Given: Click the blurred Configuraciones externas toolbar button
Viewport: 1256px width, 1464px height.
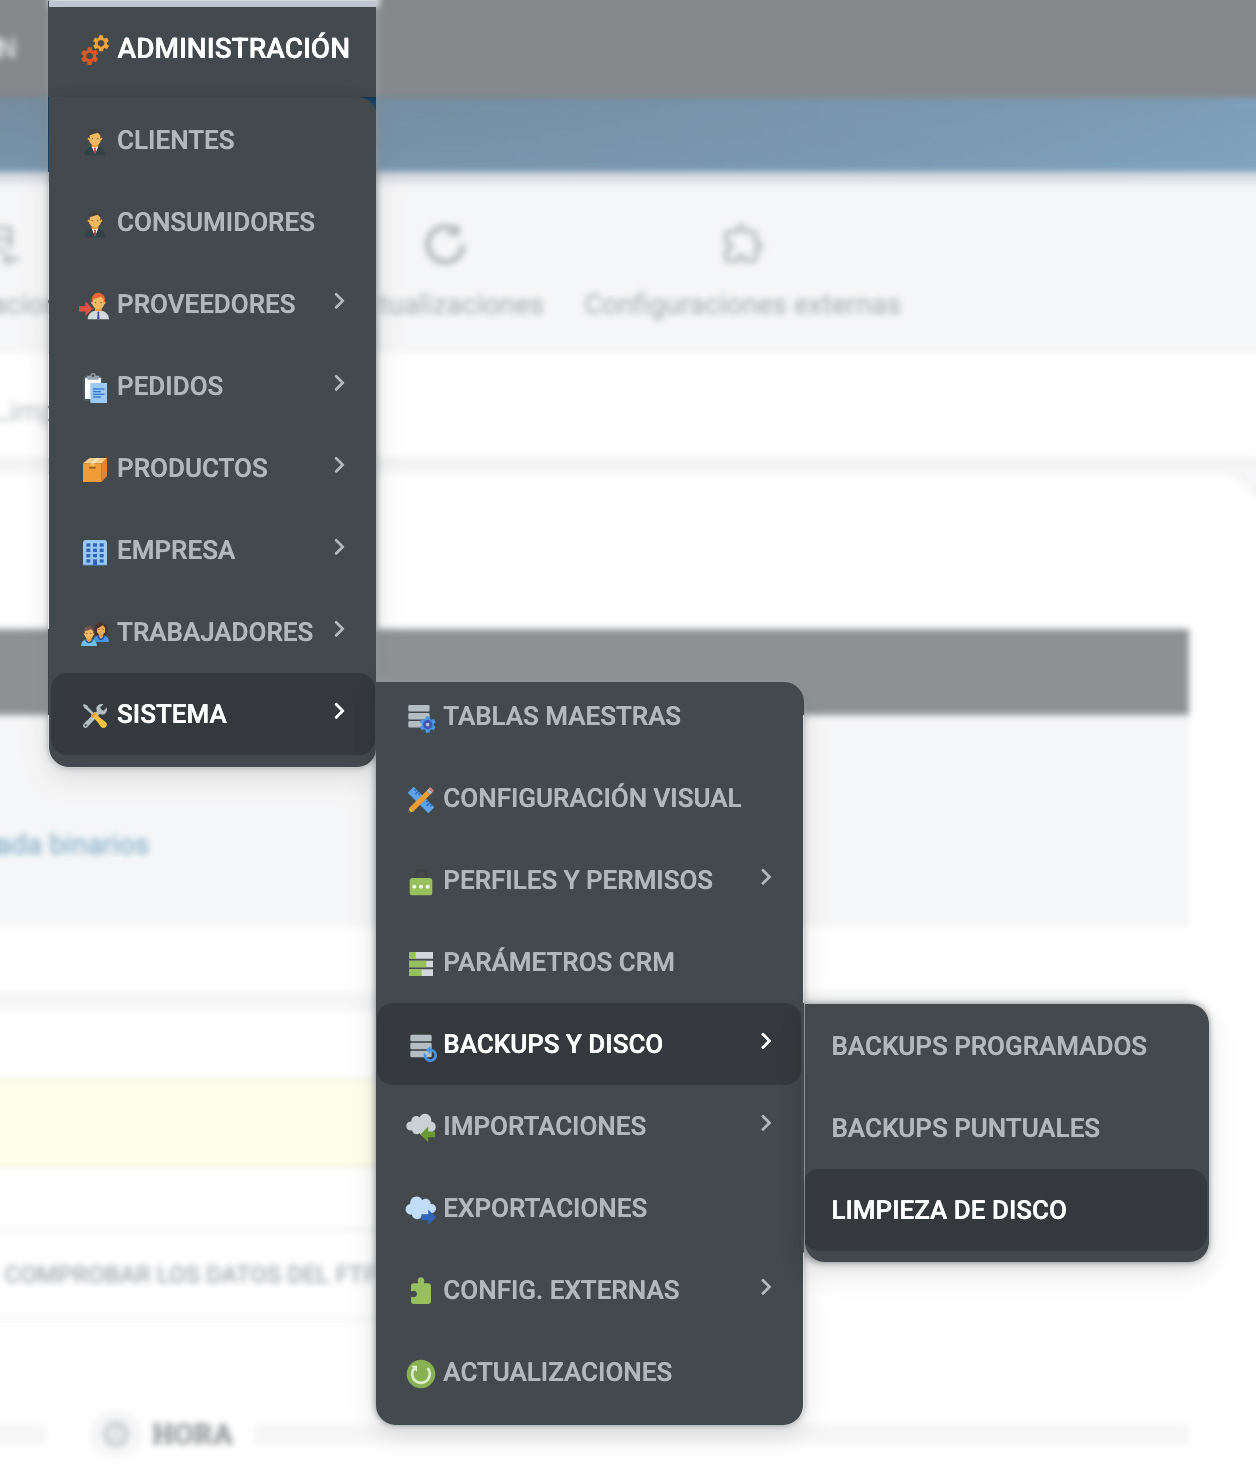Looking at the screenshot, I should point(742,270).
